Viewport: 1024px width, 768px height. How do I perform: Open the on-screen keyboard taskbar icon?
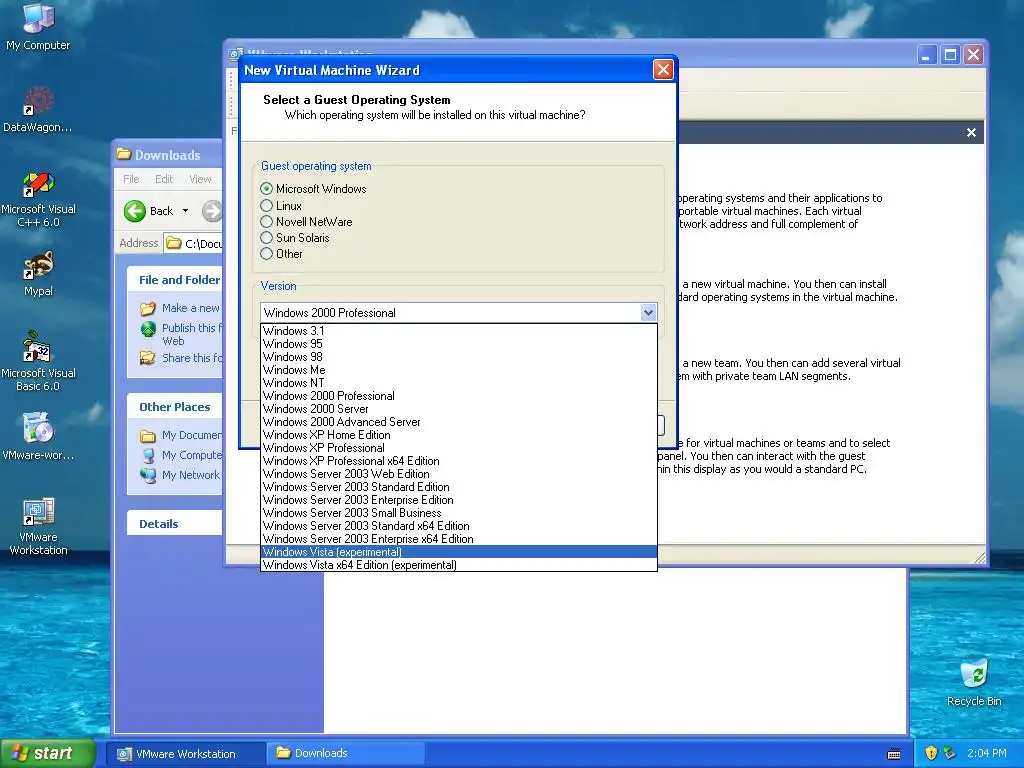coord(894,754)
